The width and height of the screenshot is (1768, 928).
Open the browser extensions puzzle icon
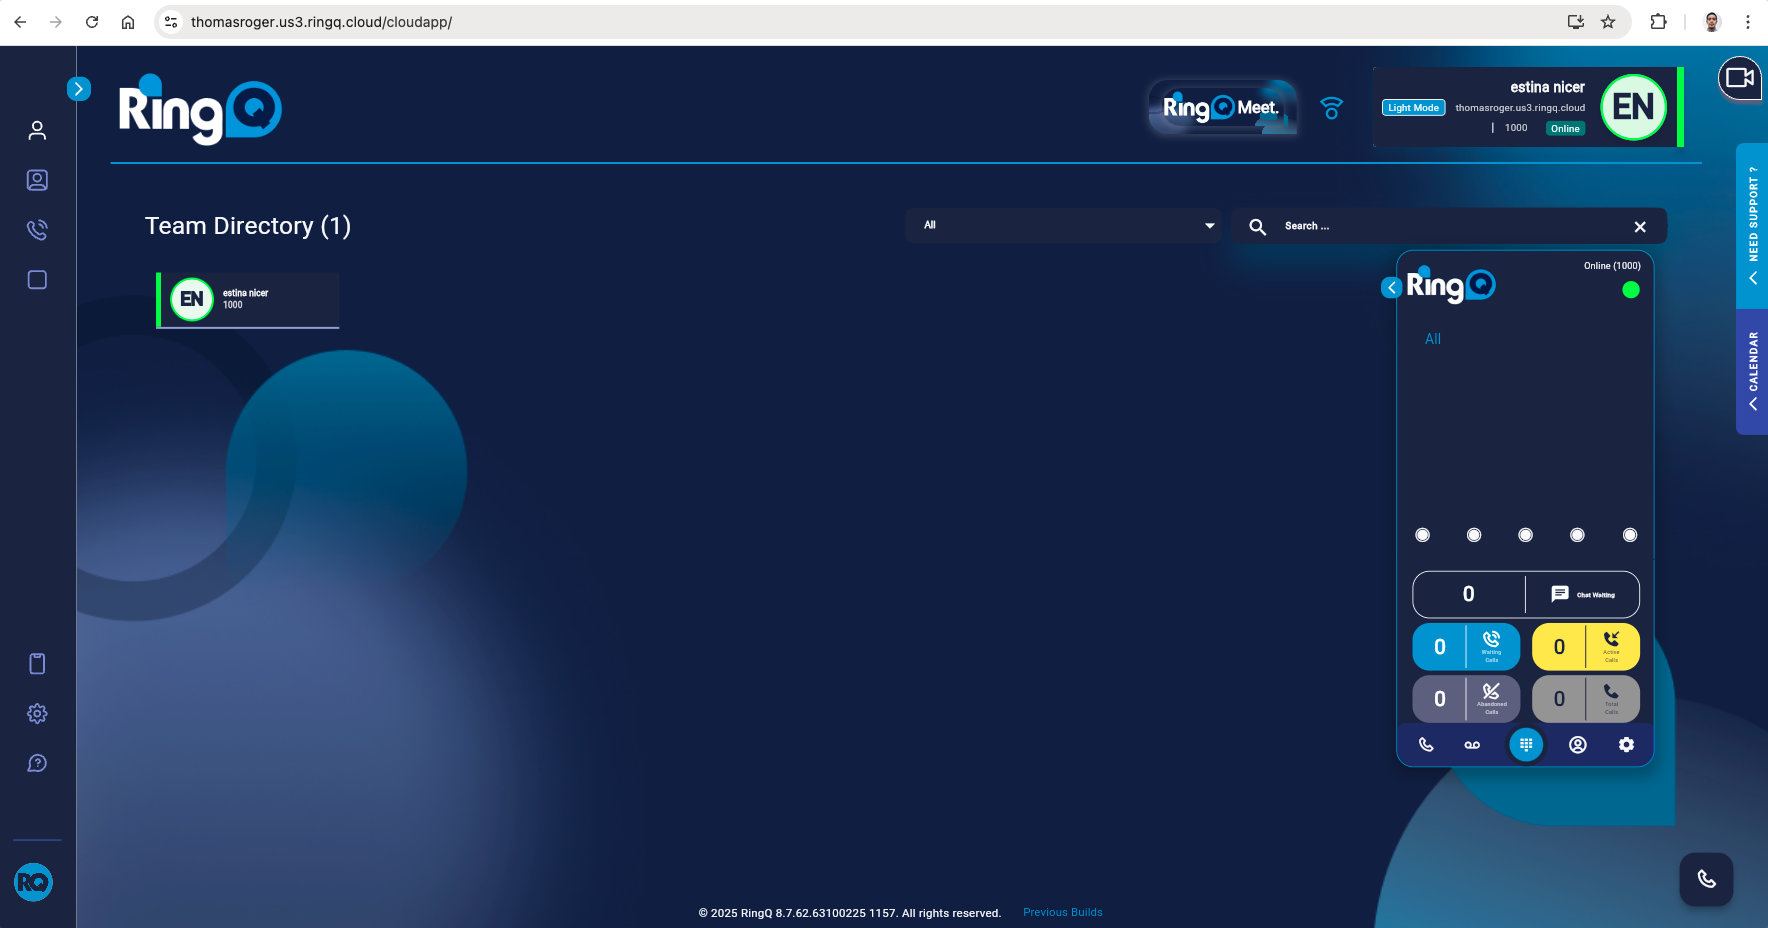coord(1658,22)
